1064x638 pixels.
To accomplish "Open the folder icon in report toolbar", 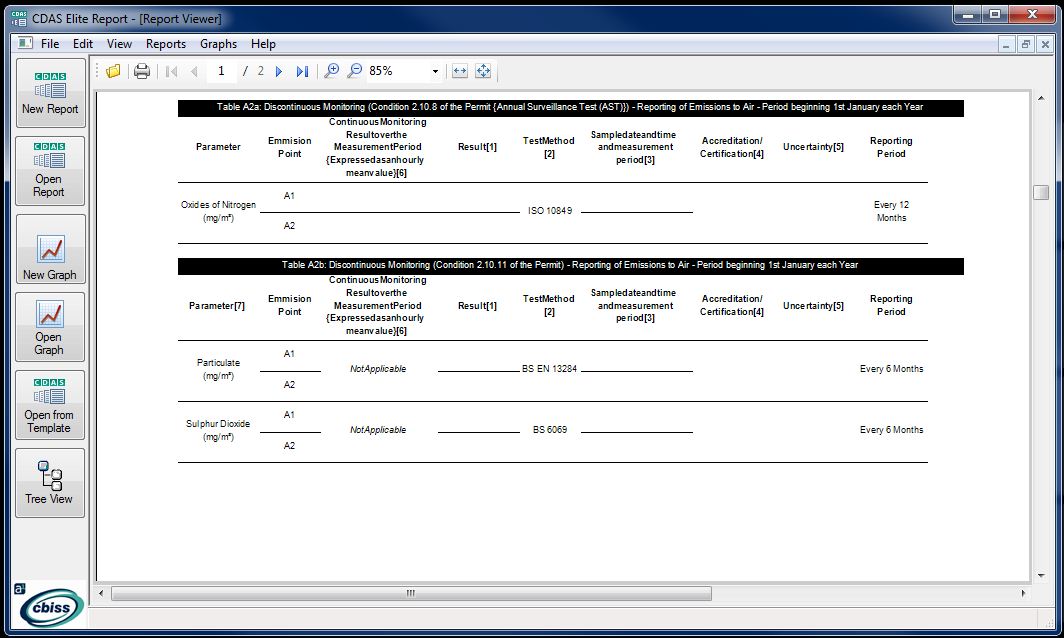I will coord(113,71).
